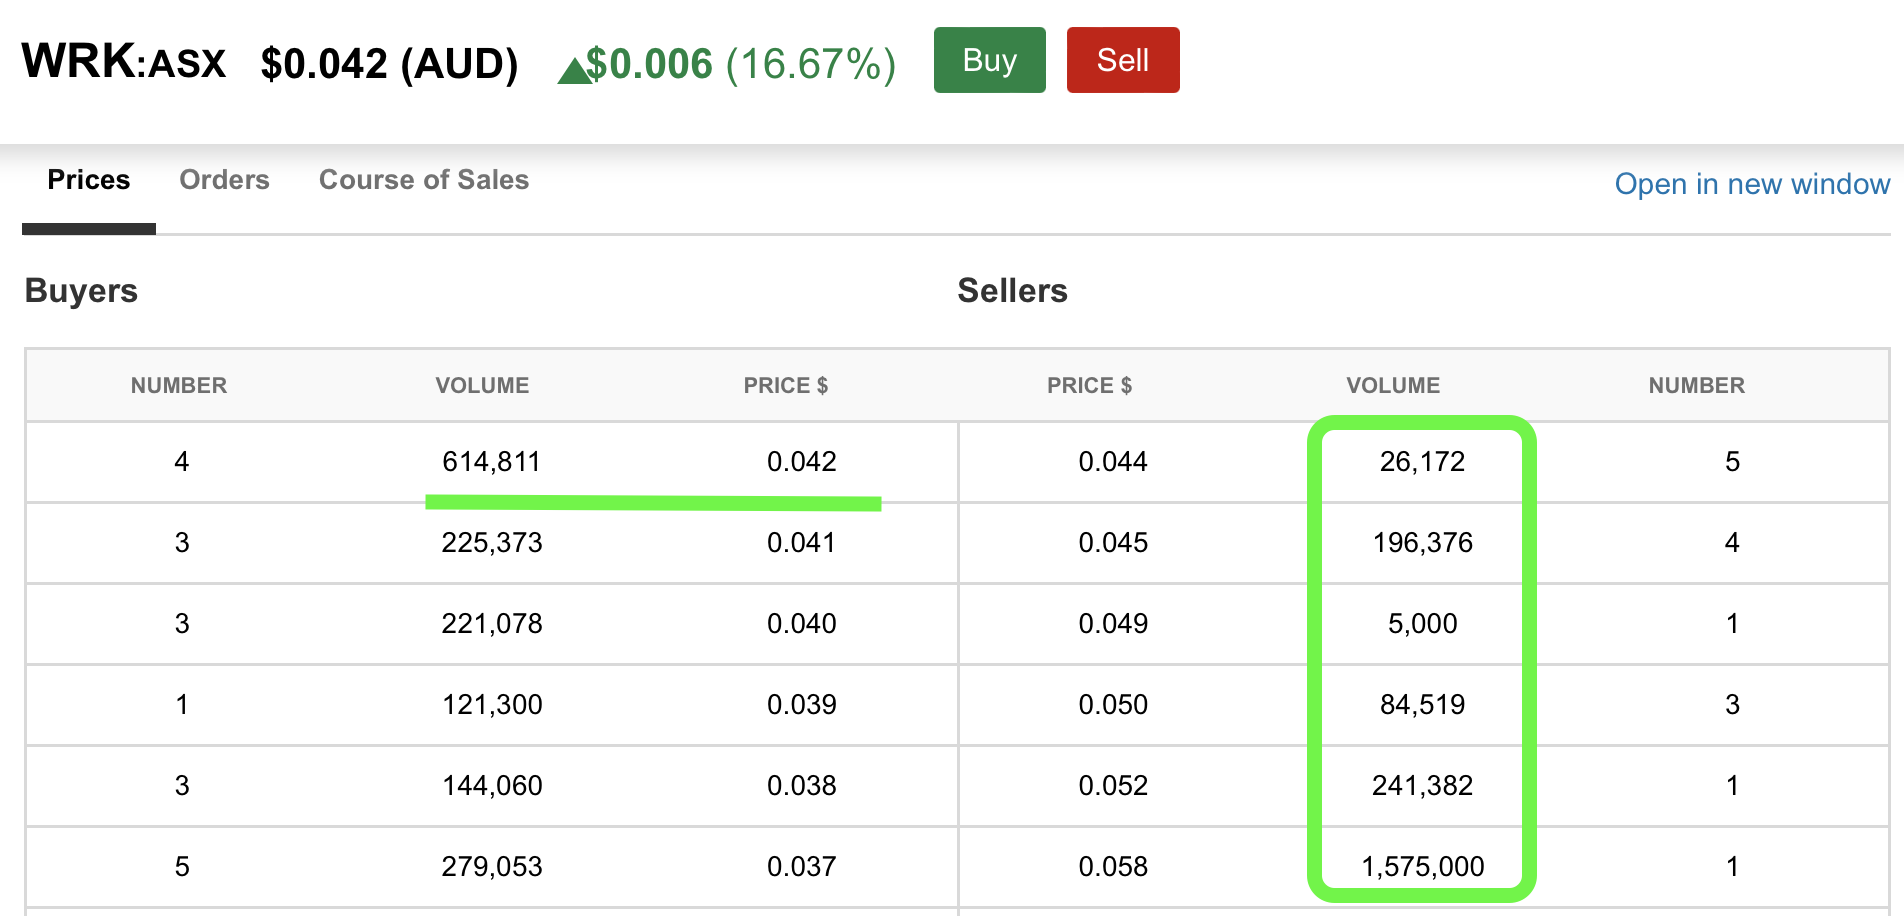Click the sellers NUMBER column header

(x=1697, y=386)
